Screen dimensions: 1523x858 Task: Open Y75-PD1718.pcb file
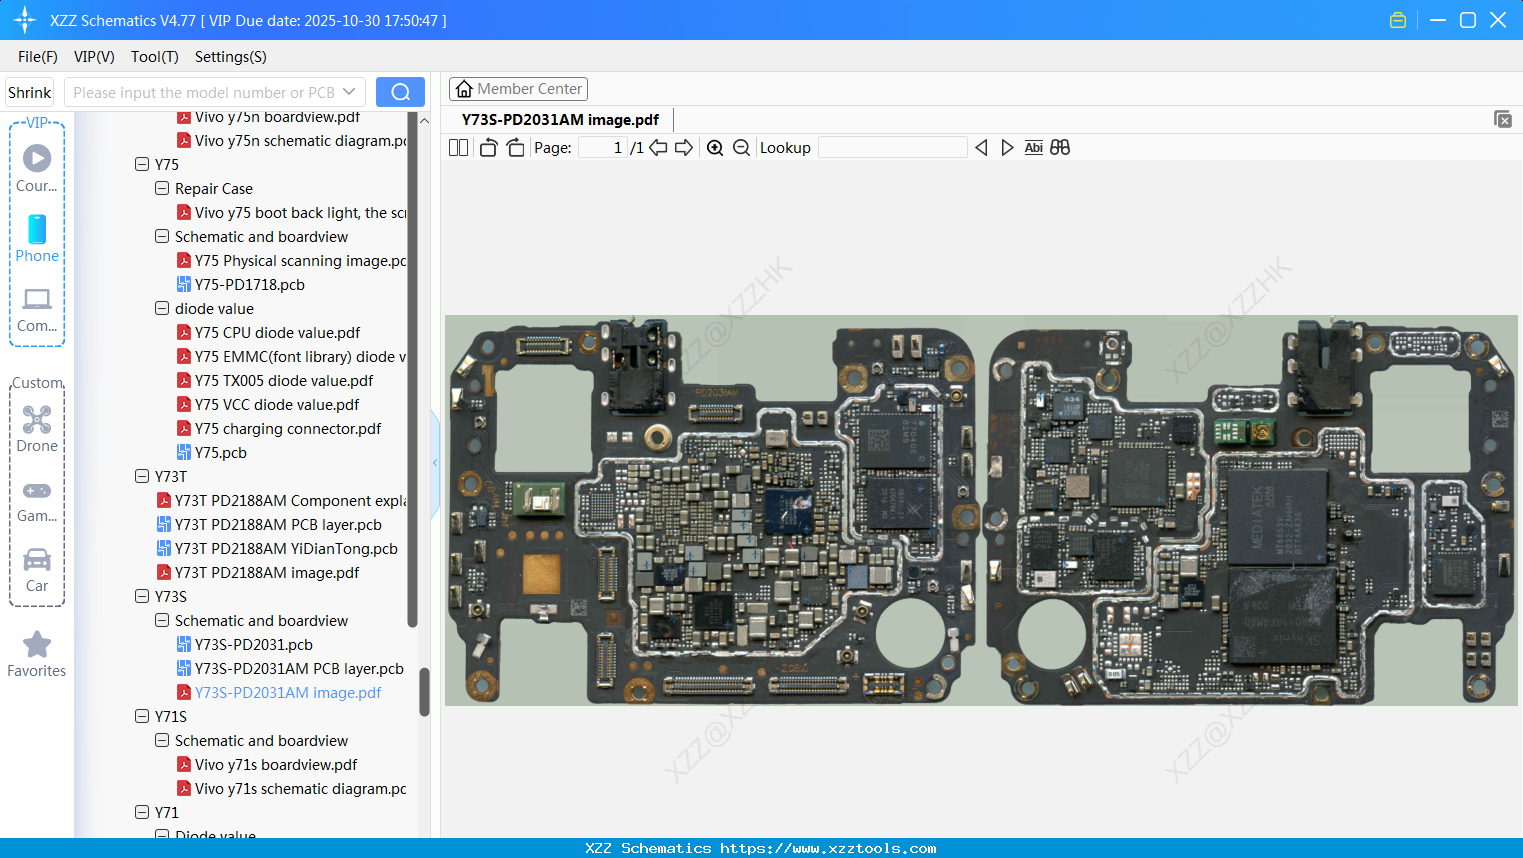pos(250,284)
